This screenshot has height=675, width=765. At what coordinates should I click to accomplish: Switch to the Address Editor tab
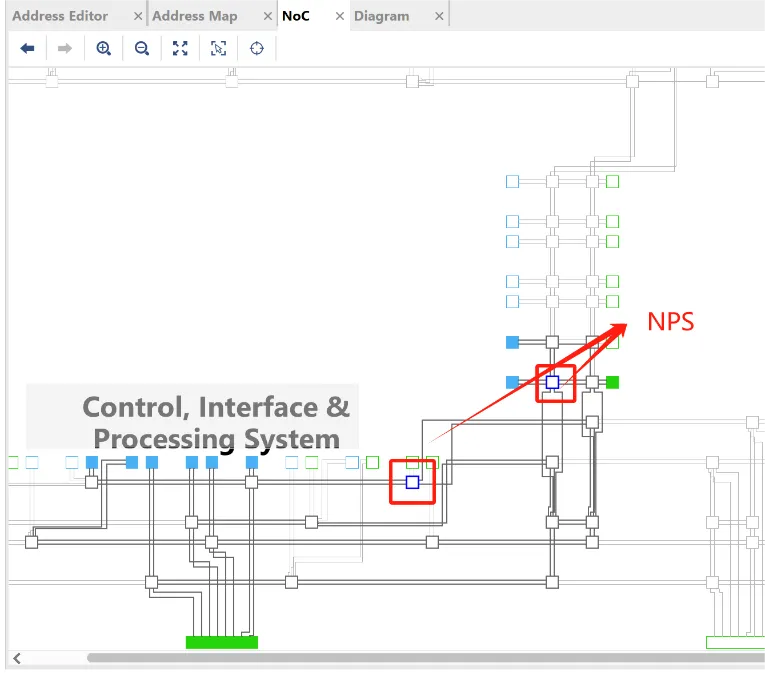[60, 16]
